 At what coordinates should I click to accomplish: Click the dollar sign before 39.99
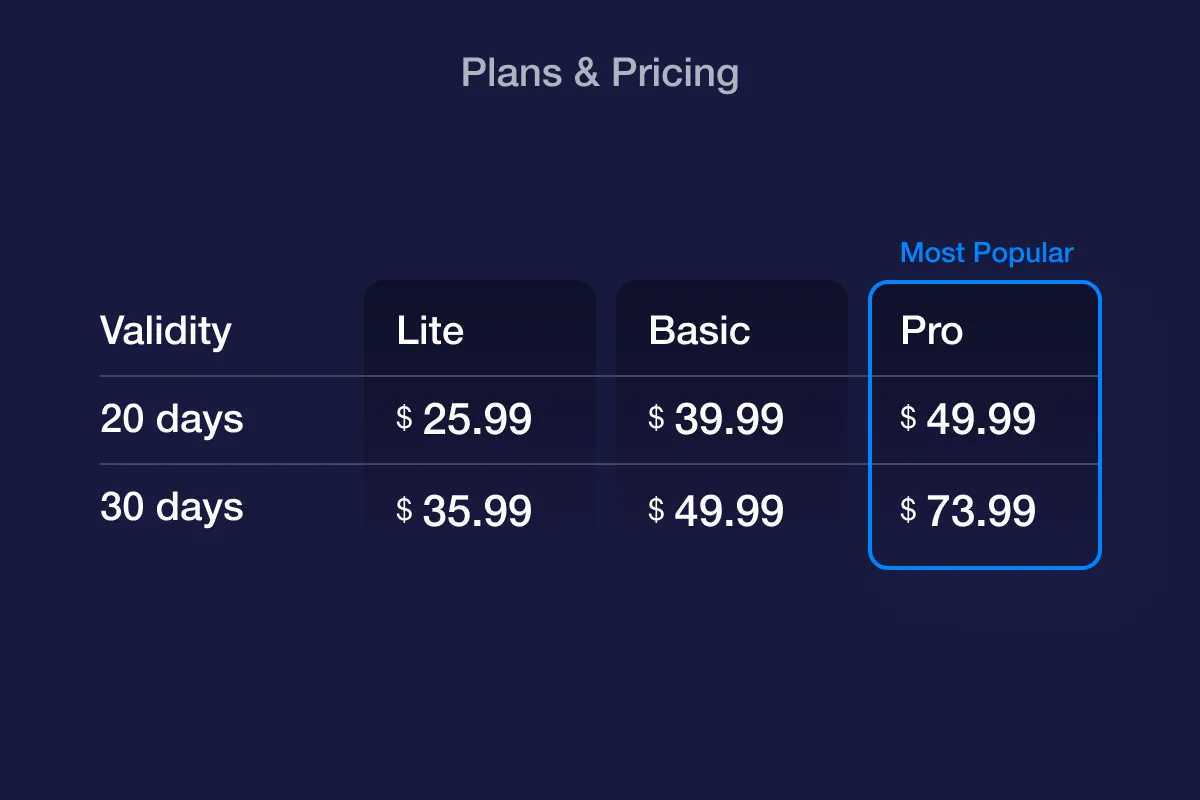(x=656, y=418)
